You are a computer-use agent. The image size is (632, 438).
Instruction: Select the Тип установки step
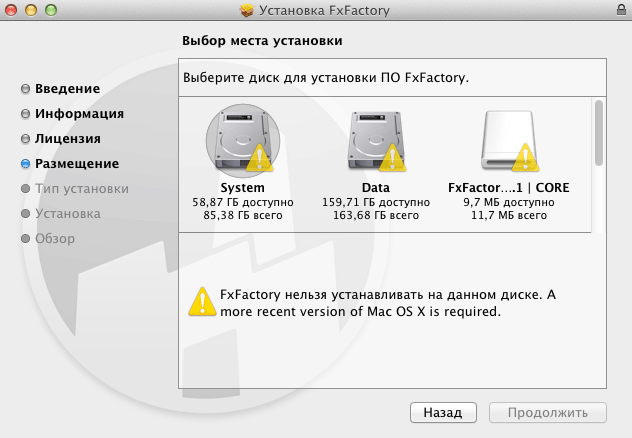(x=82, y=189)
